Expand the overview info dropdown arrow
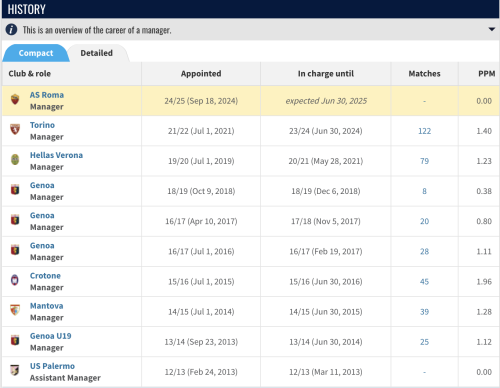500x388 pixels. click(x=492, y=29)
